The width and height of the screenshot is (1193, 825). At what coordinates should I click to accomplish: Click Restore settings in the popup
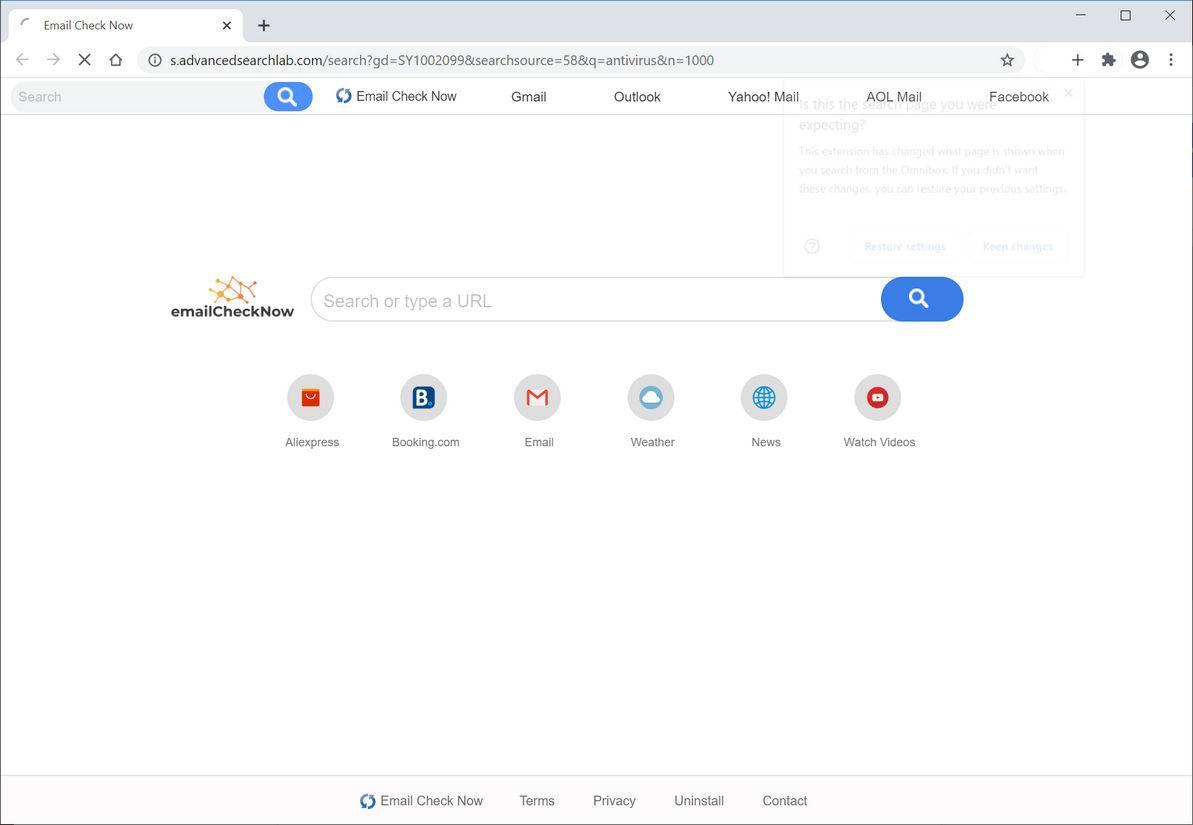(x=905, y=247)
